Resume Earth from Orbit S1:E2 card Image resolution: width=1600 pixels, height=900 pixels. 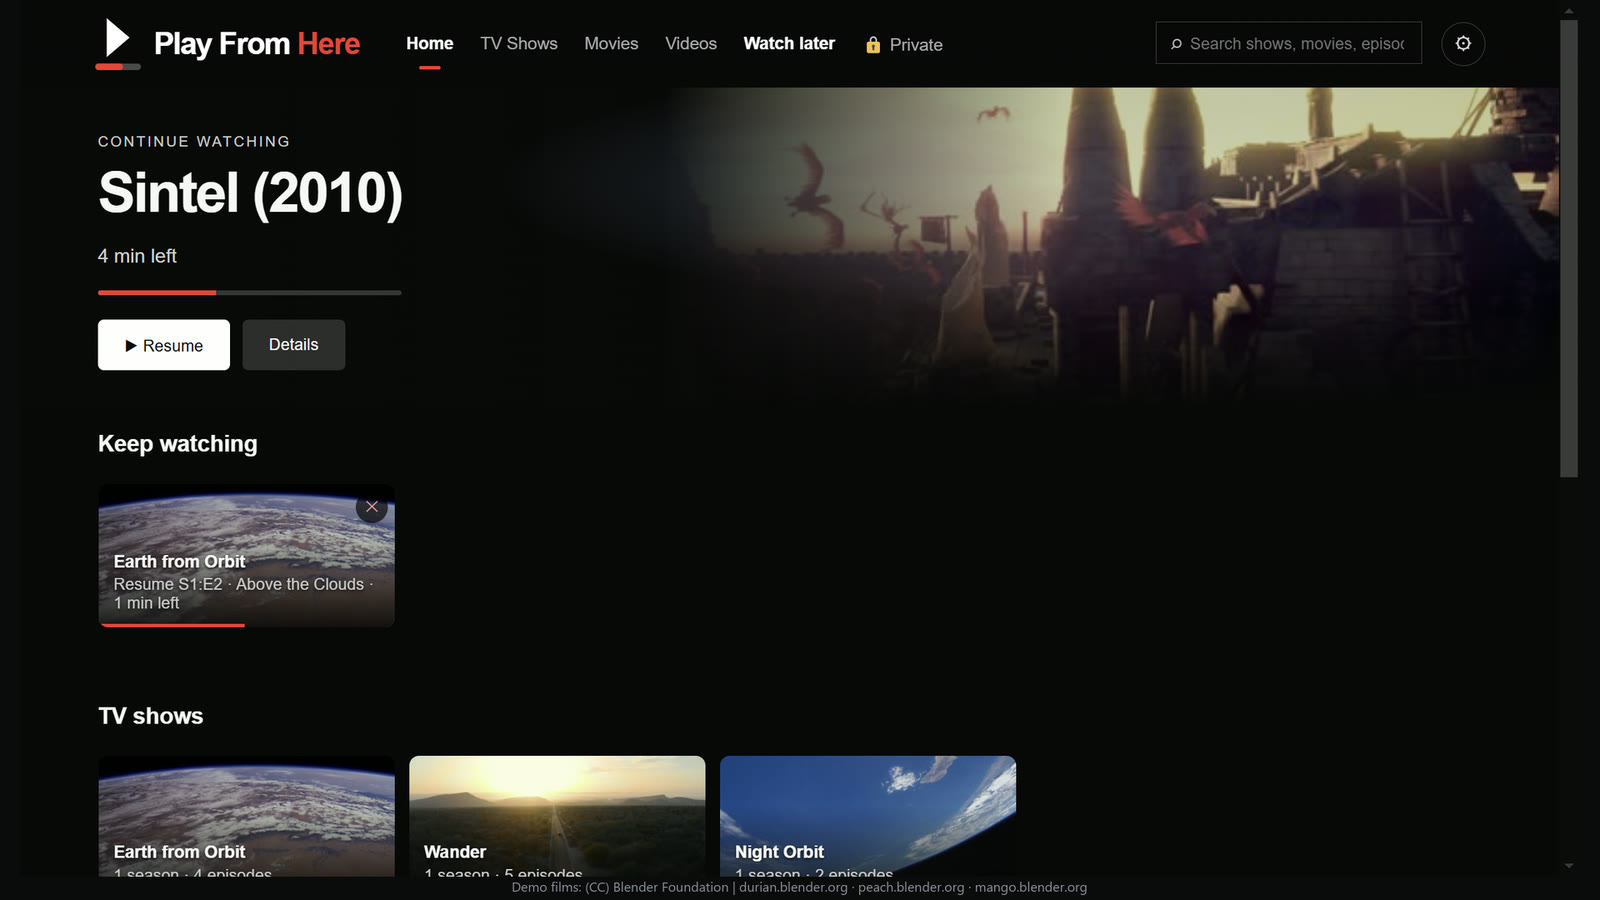247,556
